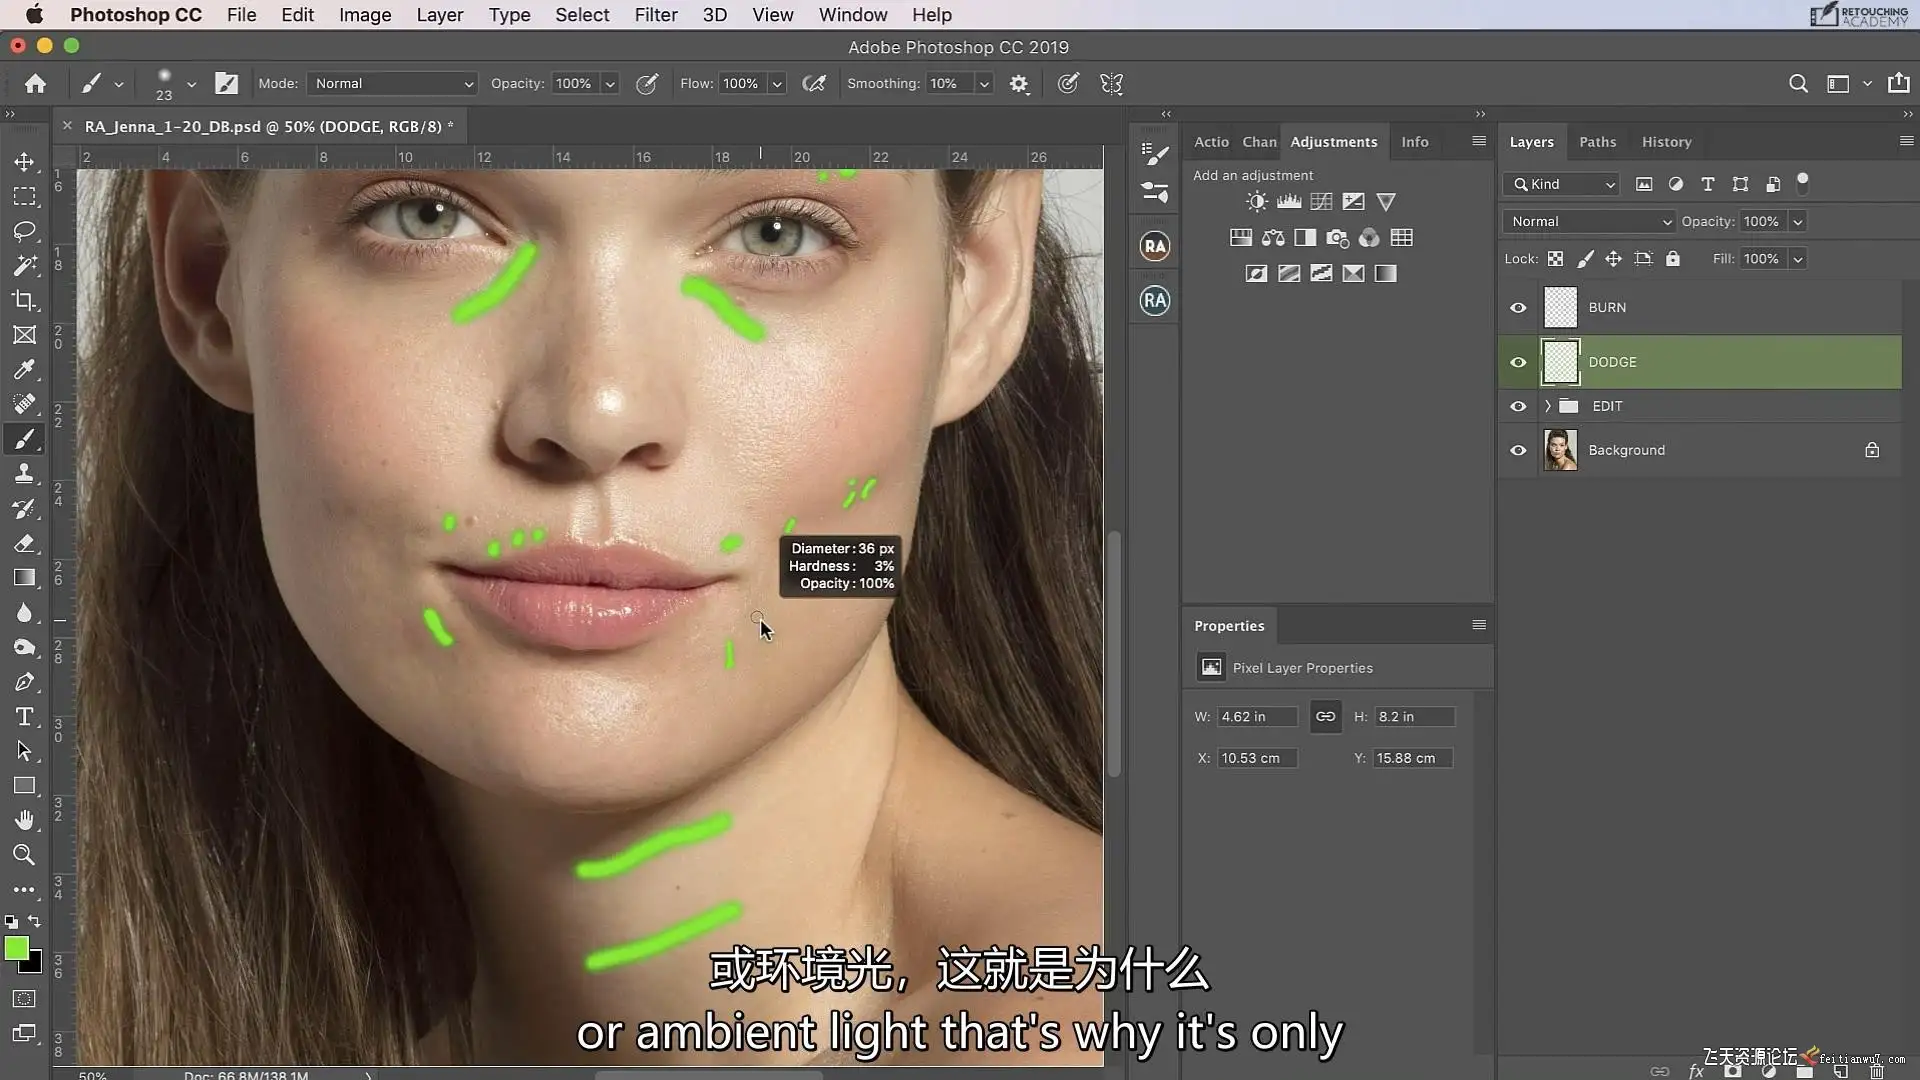Open the Image menu

(365, 15)
